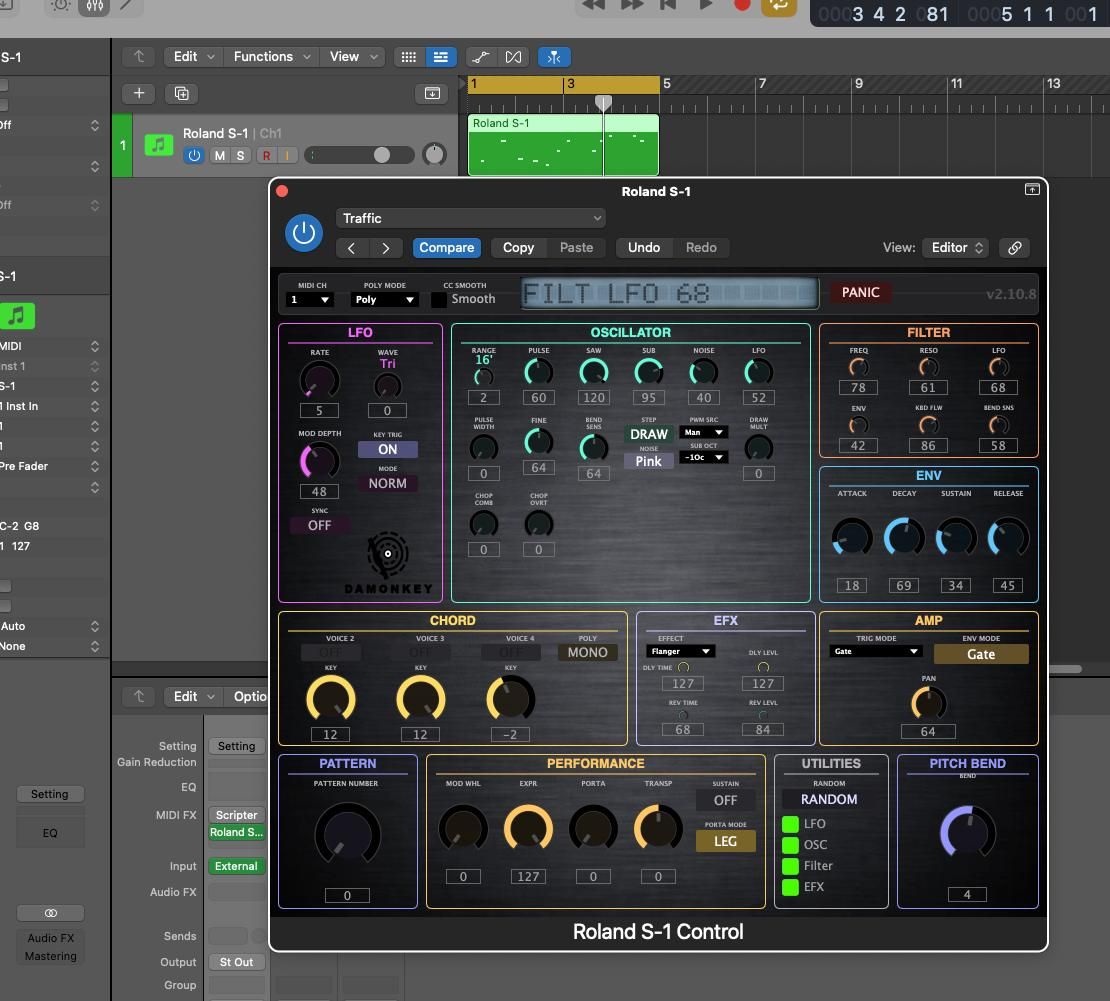Click lower editor up-arrow hierarchy icon
This screenshot has height=1001, width=1110.
pos(139,697)
